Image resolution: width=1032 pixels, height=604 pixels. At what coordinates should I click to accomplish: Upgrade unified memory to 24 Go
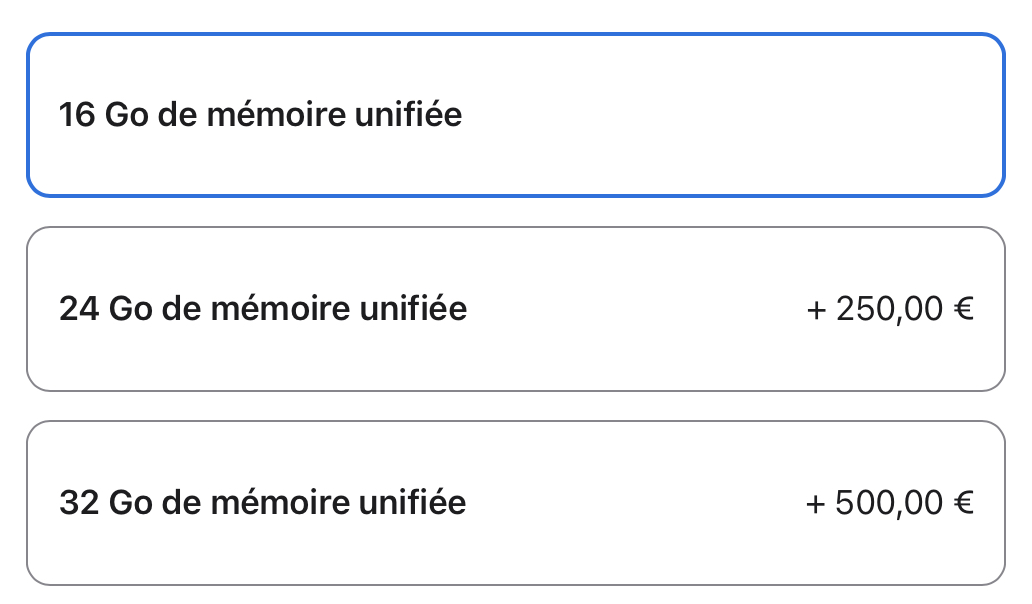point(515,309)
